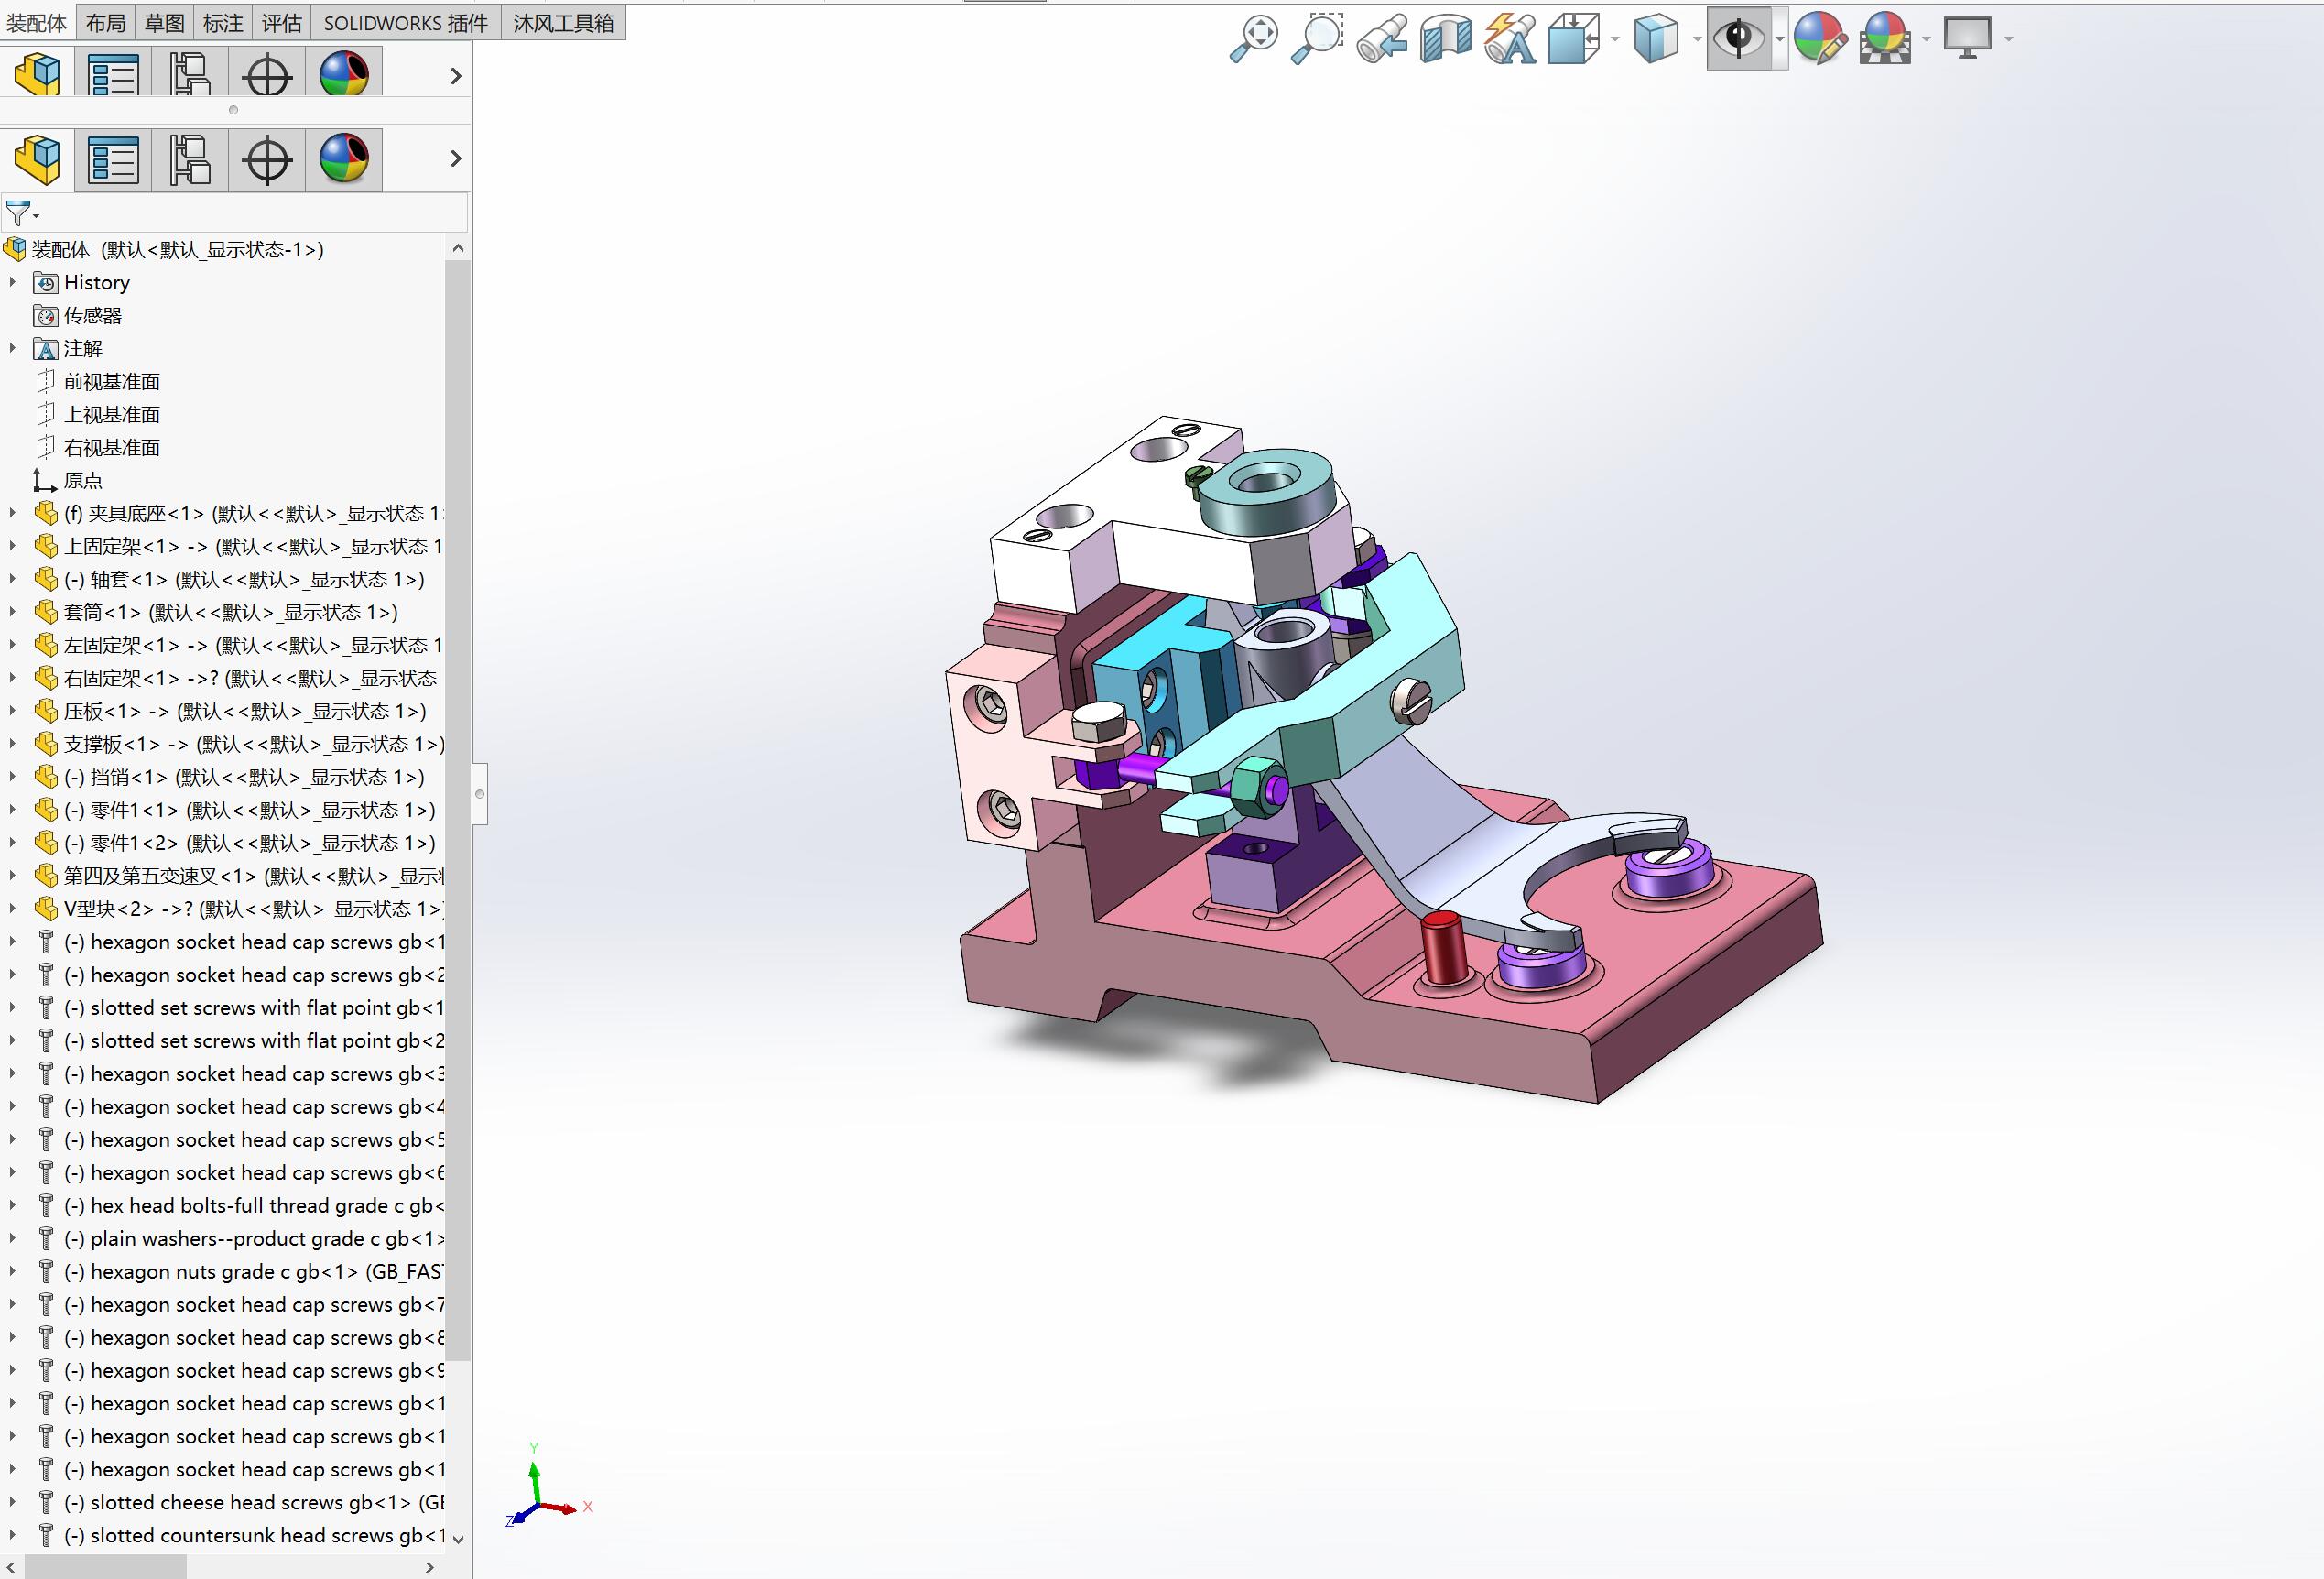This screenshot has height=1579, width=2324.
Task: Click the 挡销<1> part icon
Action: [x=45, y=778]
